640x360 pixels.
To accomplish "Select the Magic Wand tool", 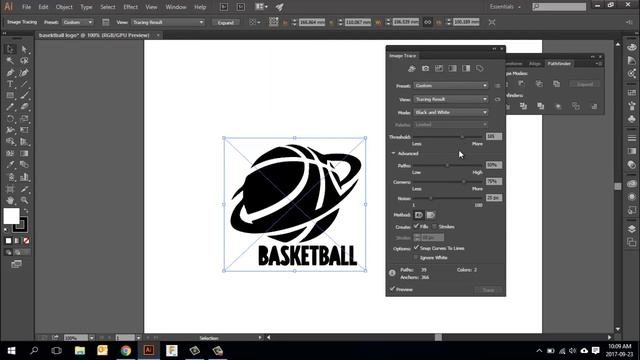I will pos(10,61).
